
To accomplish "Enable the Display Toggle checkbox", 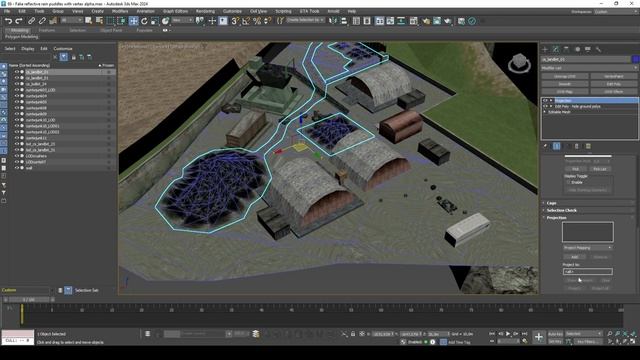I will coord(569,182).
